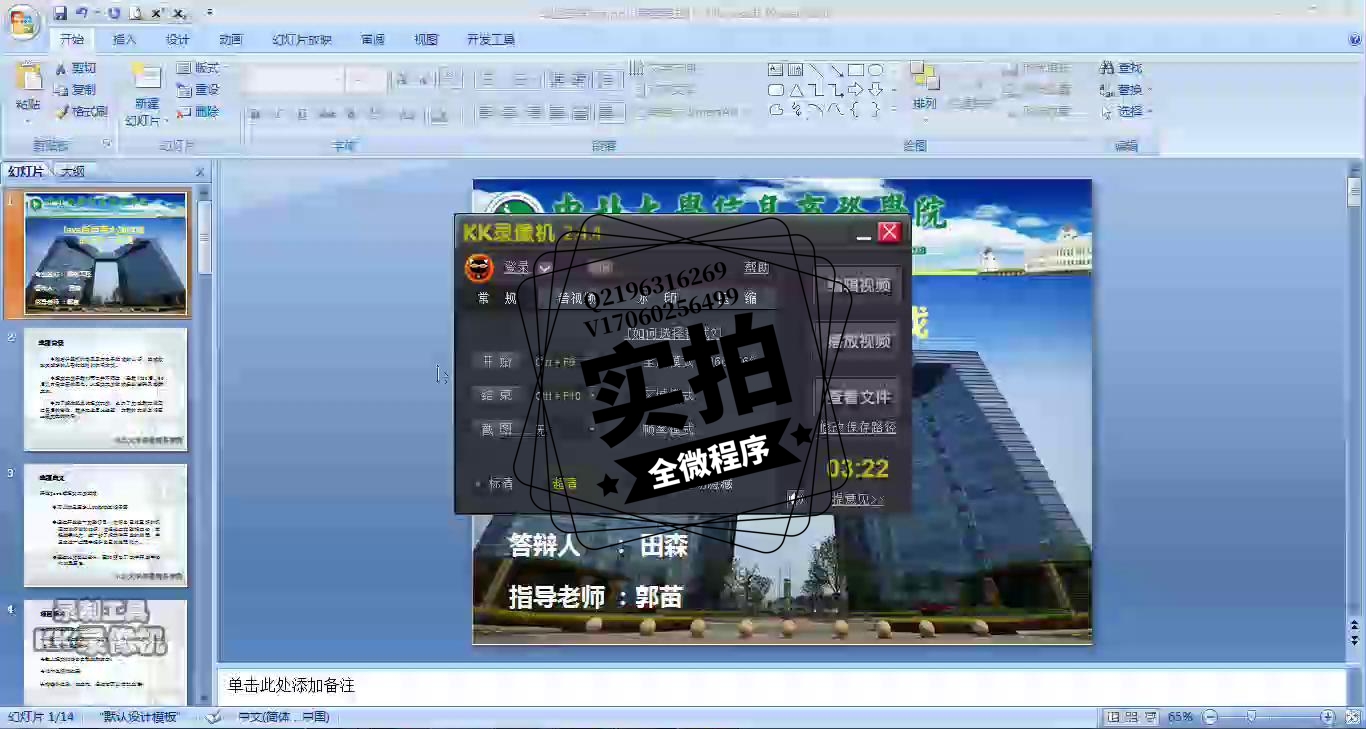This screenshot has height=729, width=1366.
Task: Switch to the 大纲 pane tab
Action: (x=73, y=172)
